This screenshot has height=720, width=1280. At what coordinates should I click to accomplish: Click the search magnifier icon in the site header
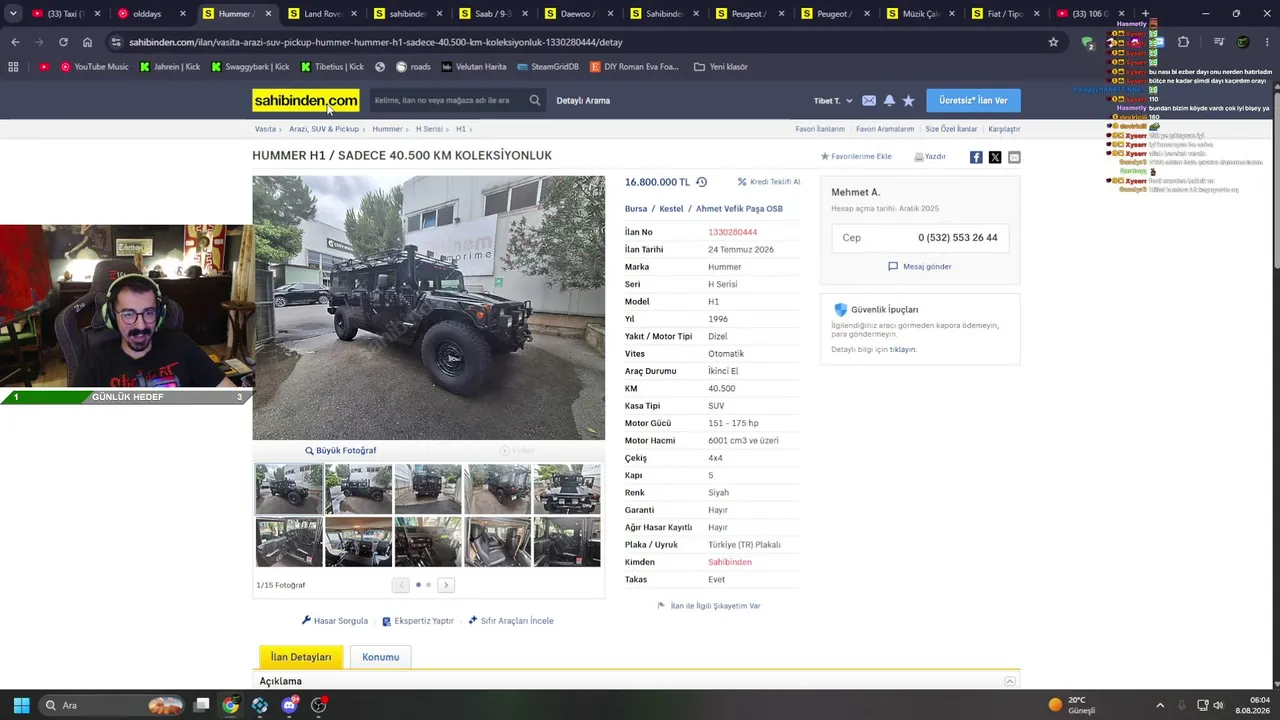(535, 100)
